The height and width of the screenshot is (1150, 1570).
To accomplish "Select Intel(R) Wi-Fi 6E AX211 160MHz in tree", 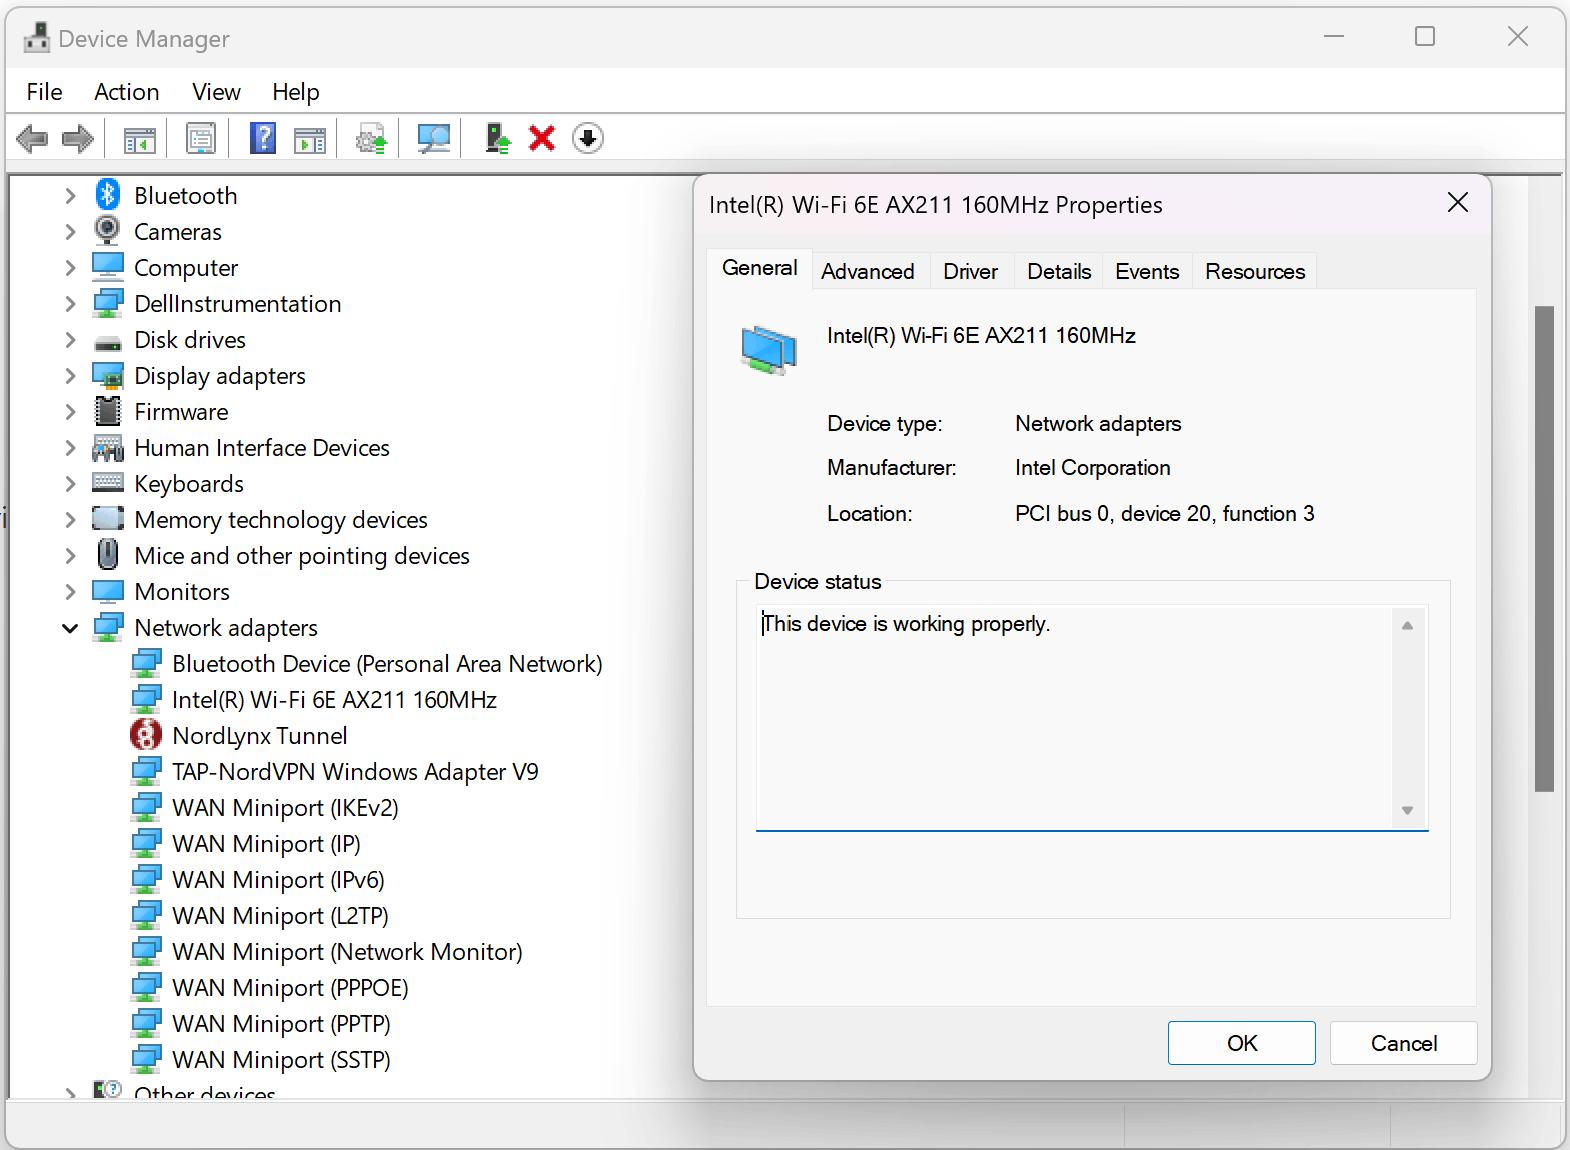I will click(334, 700).
